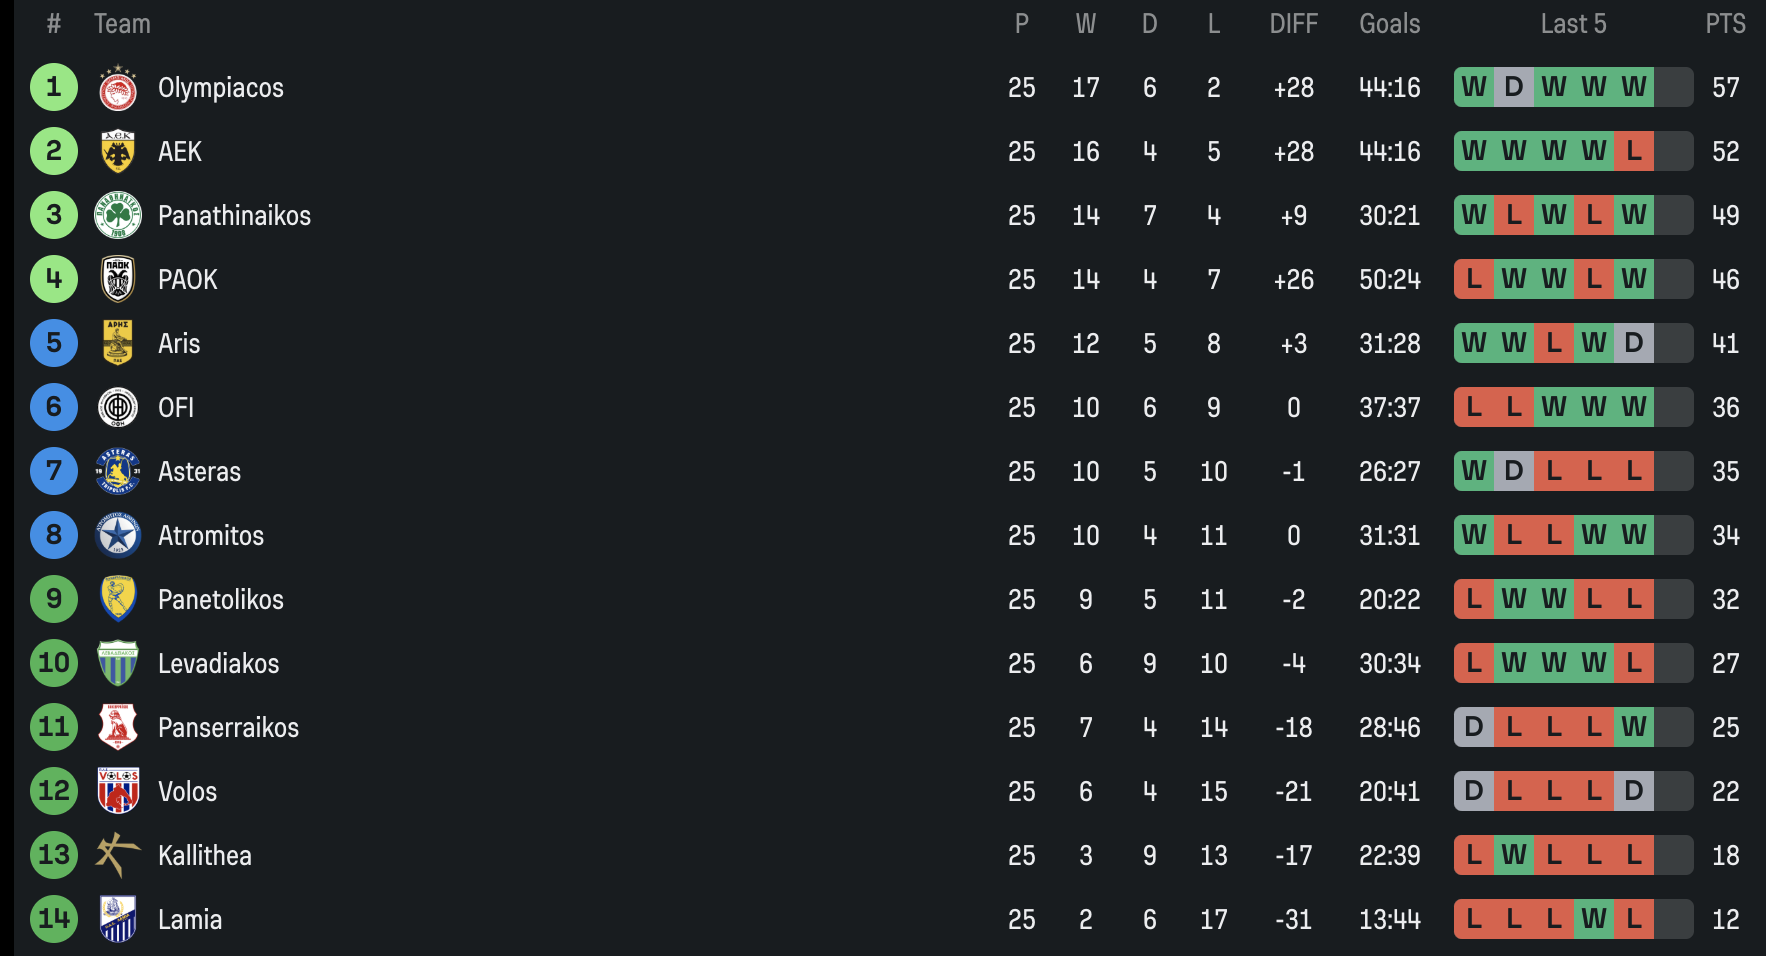1766x956 pixels.
Task: Open the Asteras club emblem
Action: coord(118,472)
